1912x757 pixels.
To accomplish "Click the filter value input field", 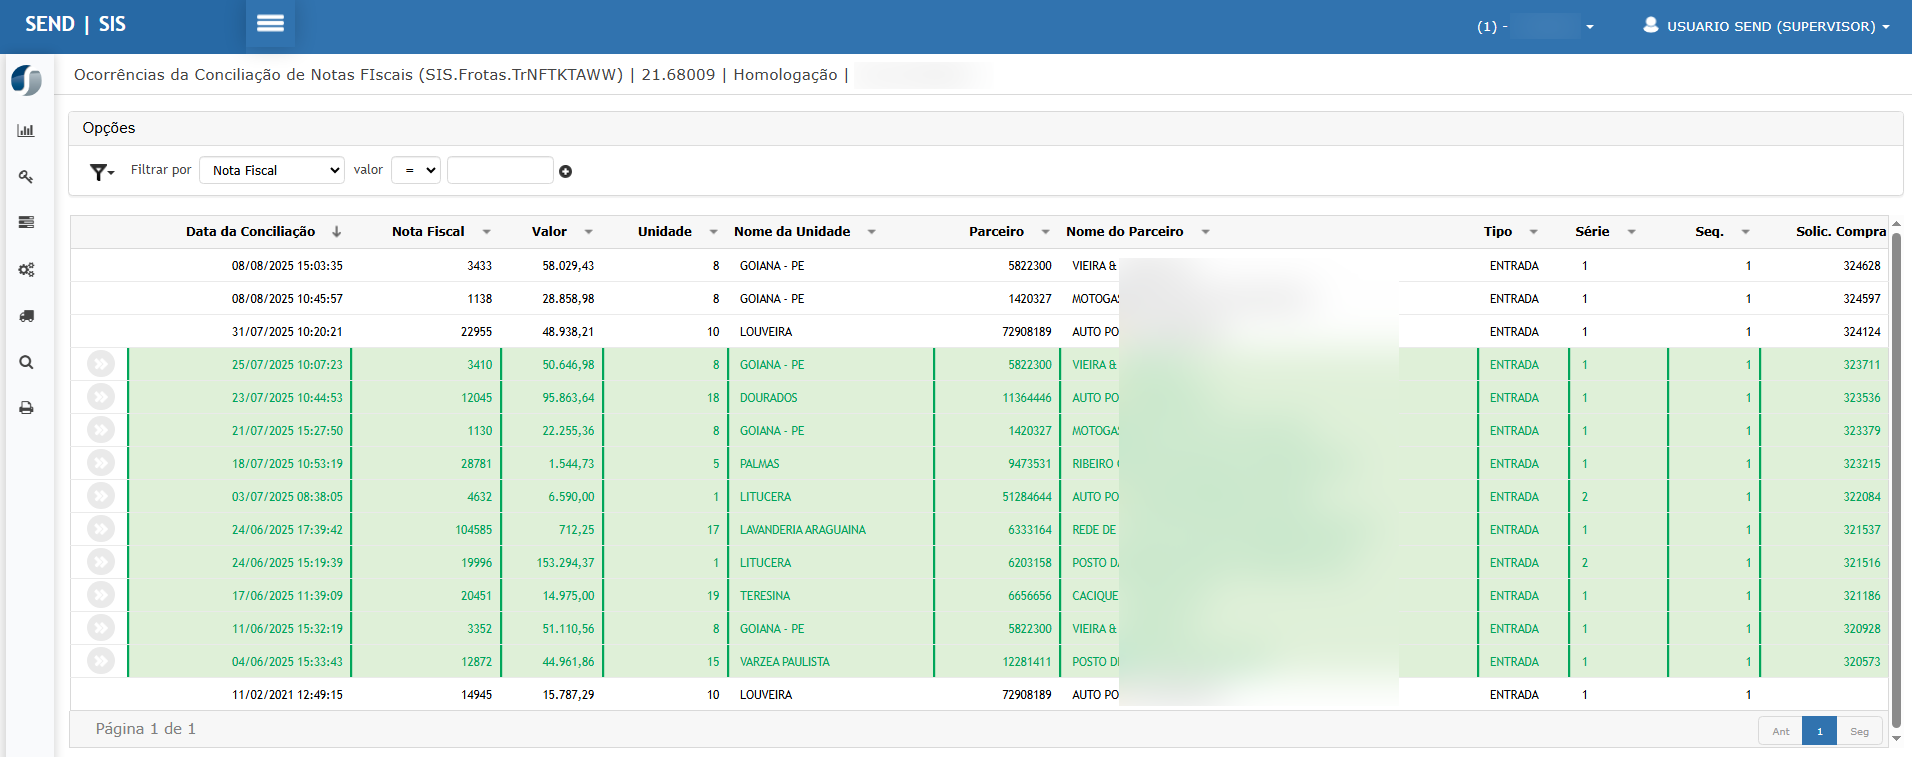I will pos(500,171).
